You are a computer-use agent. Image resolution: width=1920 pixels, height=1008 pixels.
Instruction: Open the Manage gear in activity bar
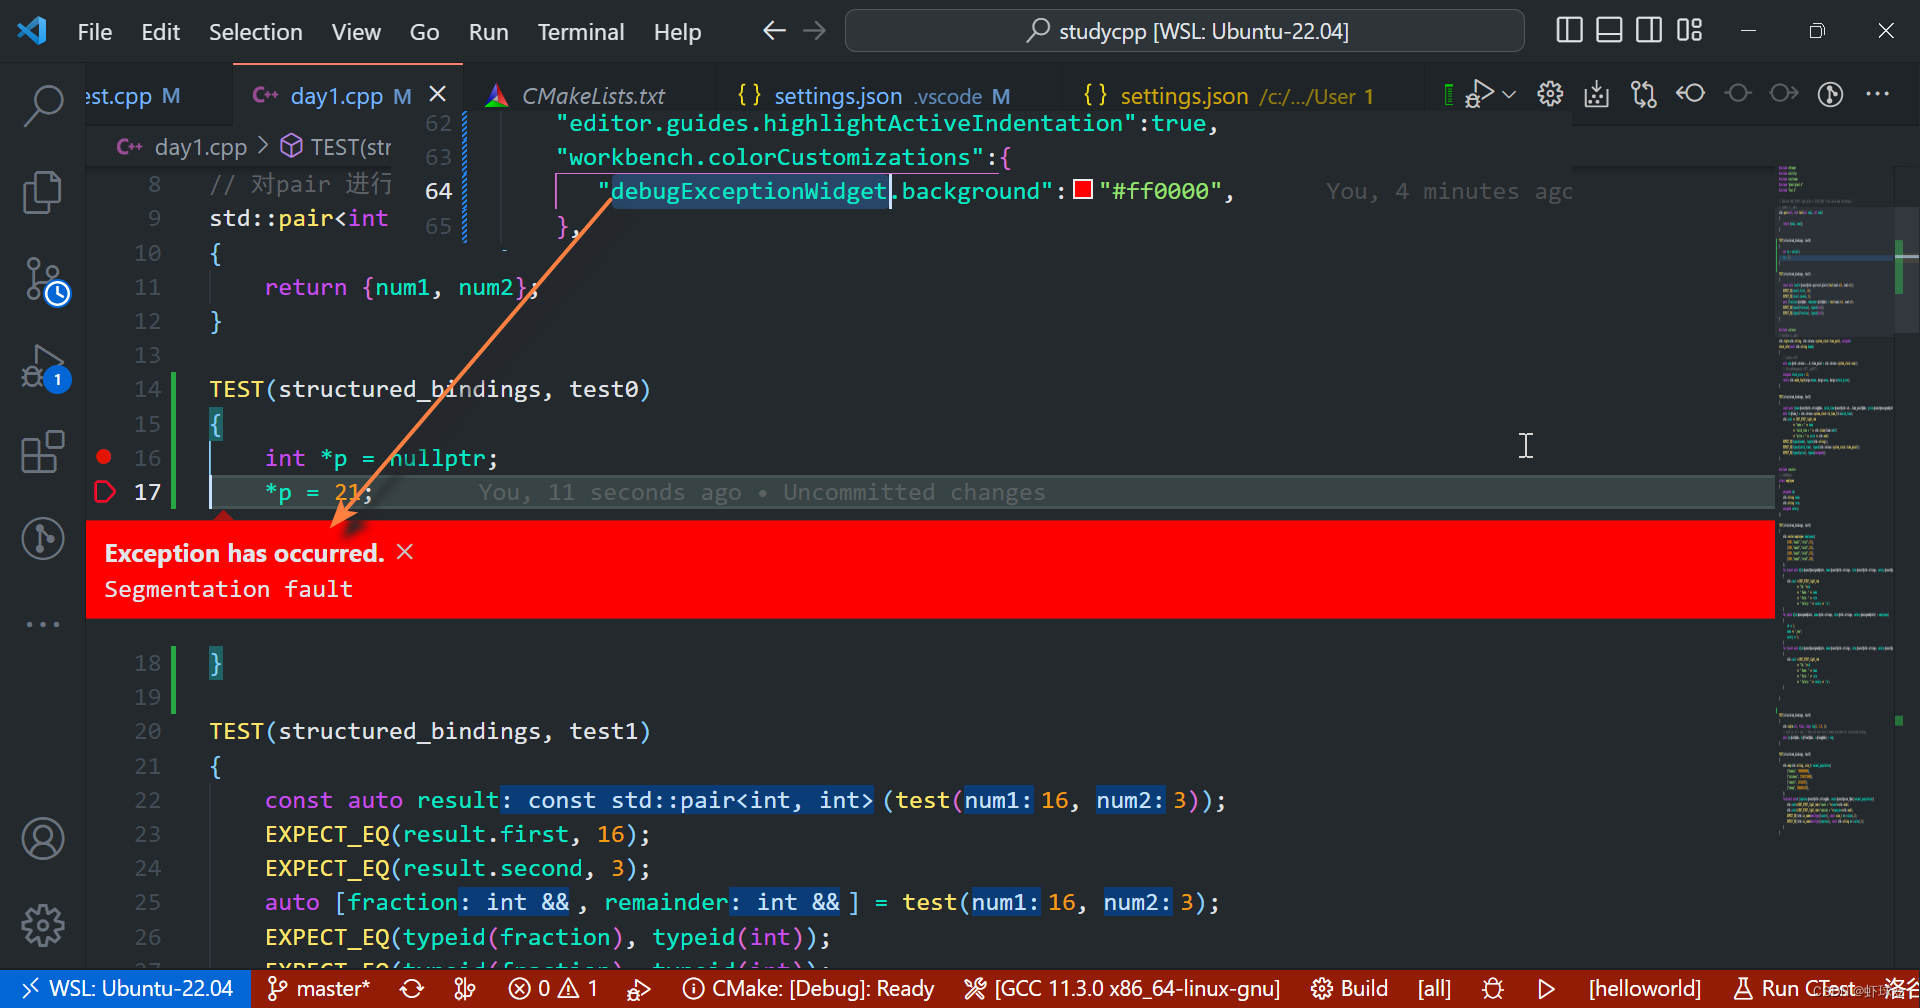pyautogui.click(x=43, y=925)
